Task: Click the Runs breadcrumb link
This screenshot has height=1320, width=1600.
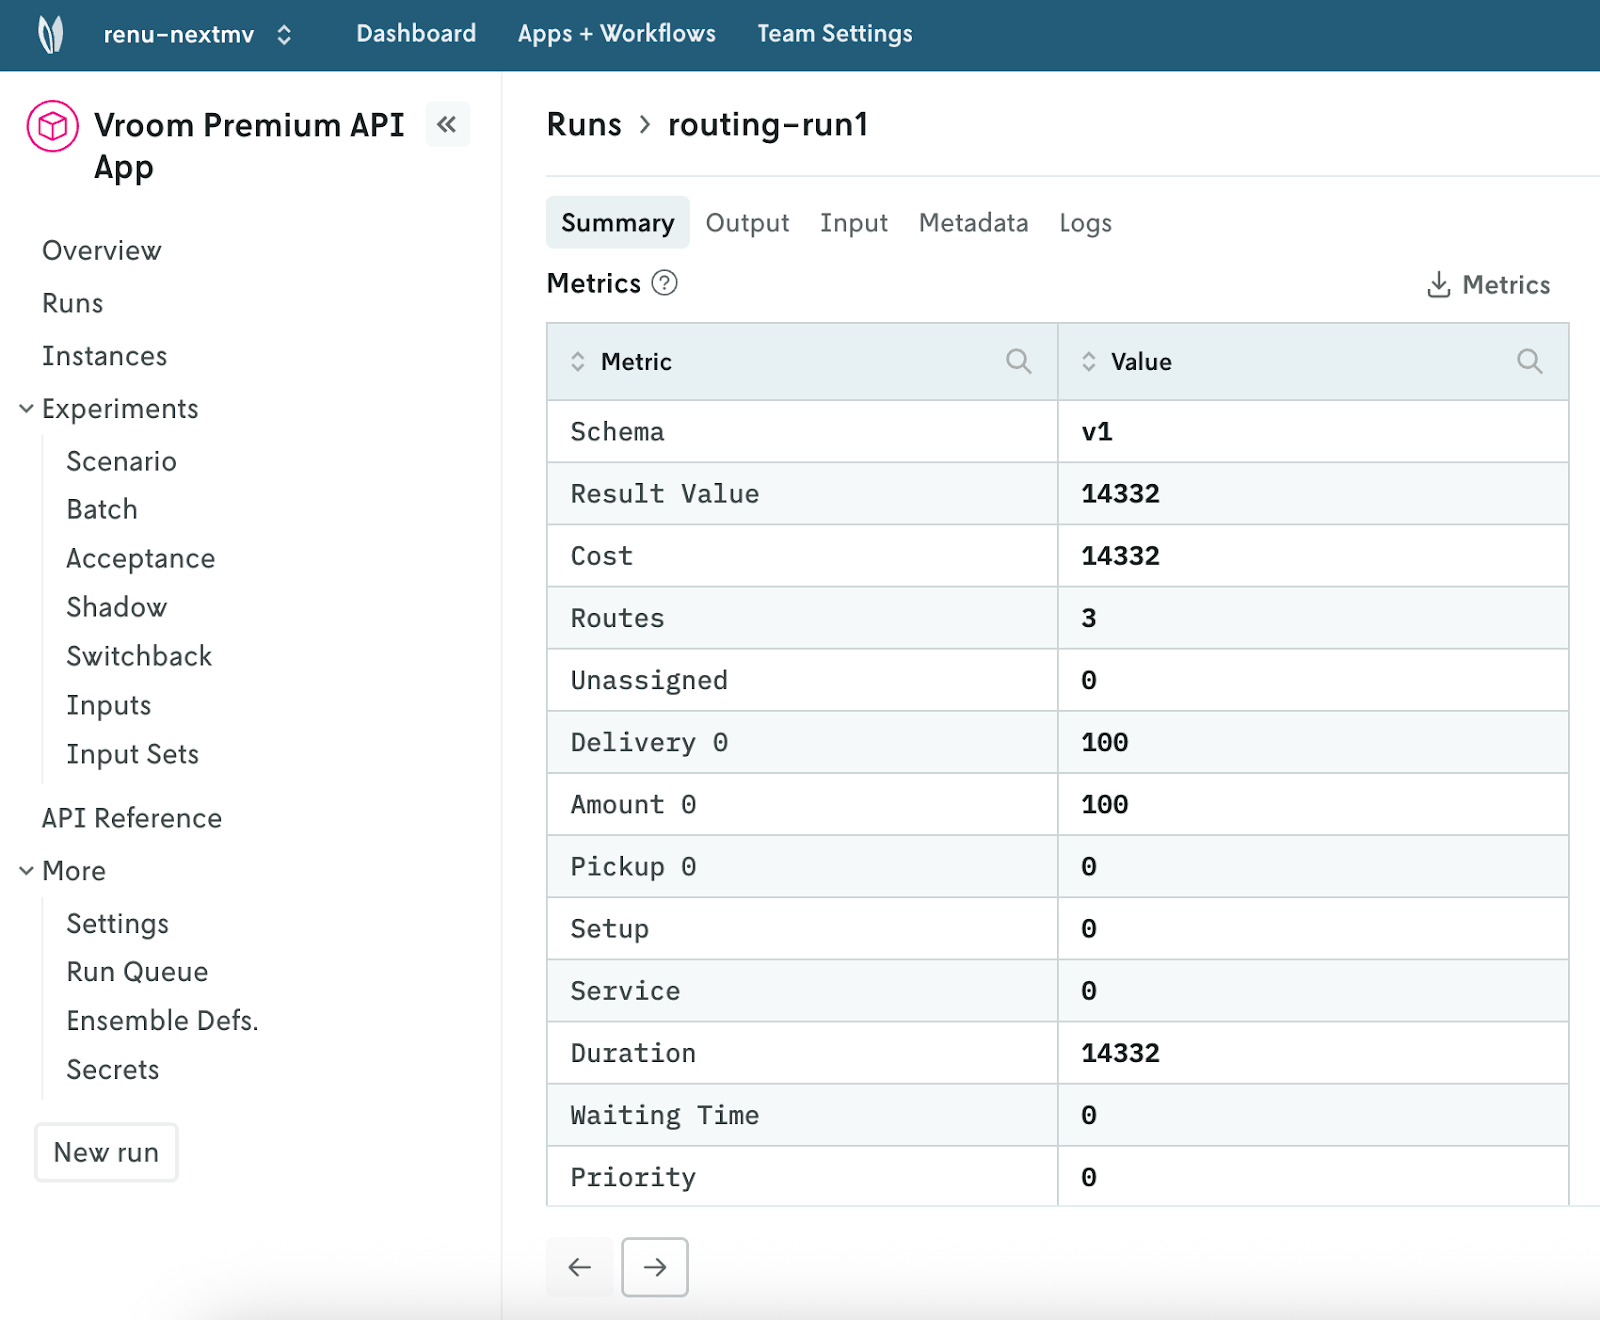Action: pyautogui.click(x=584, y=125)
